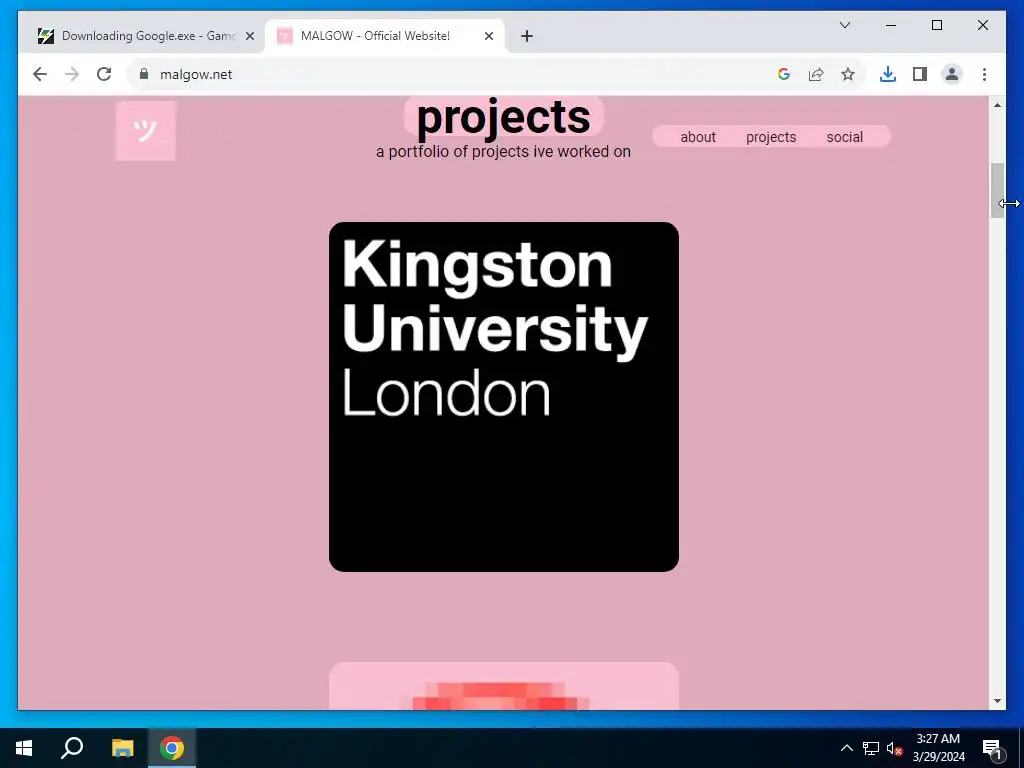Open the Kingston University London project card
This screenshot has height=768, width=1024.
(x=504, y=396)
